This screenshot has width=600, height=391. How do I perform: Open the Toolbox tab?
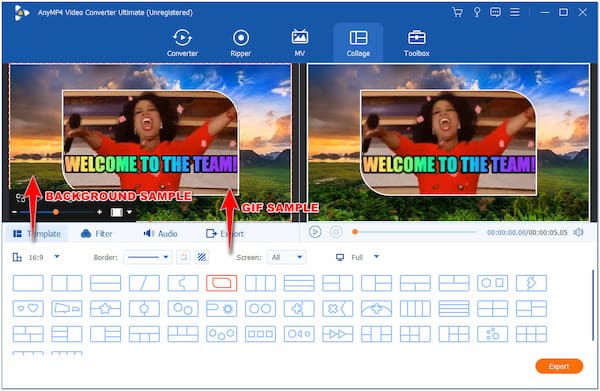(x=417, y=43)
